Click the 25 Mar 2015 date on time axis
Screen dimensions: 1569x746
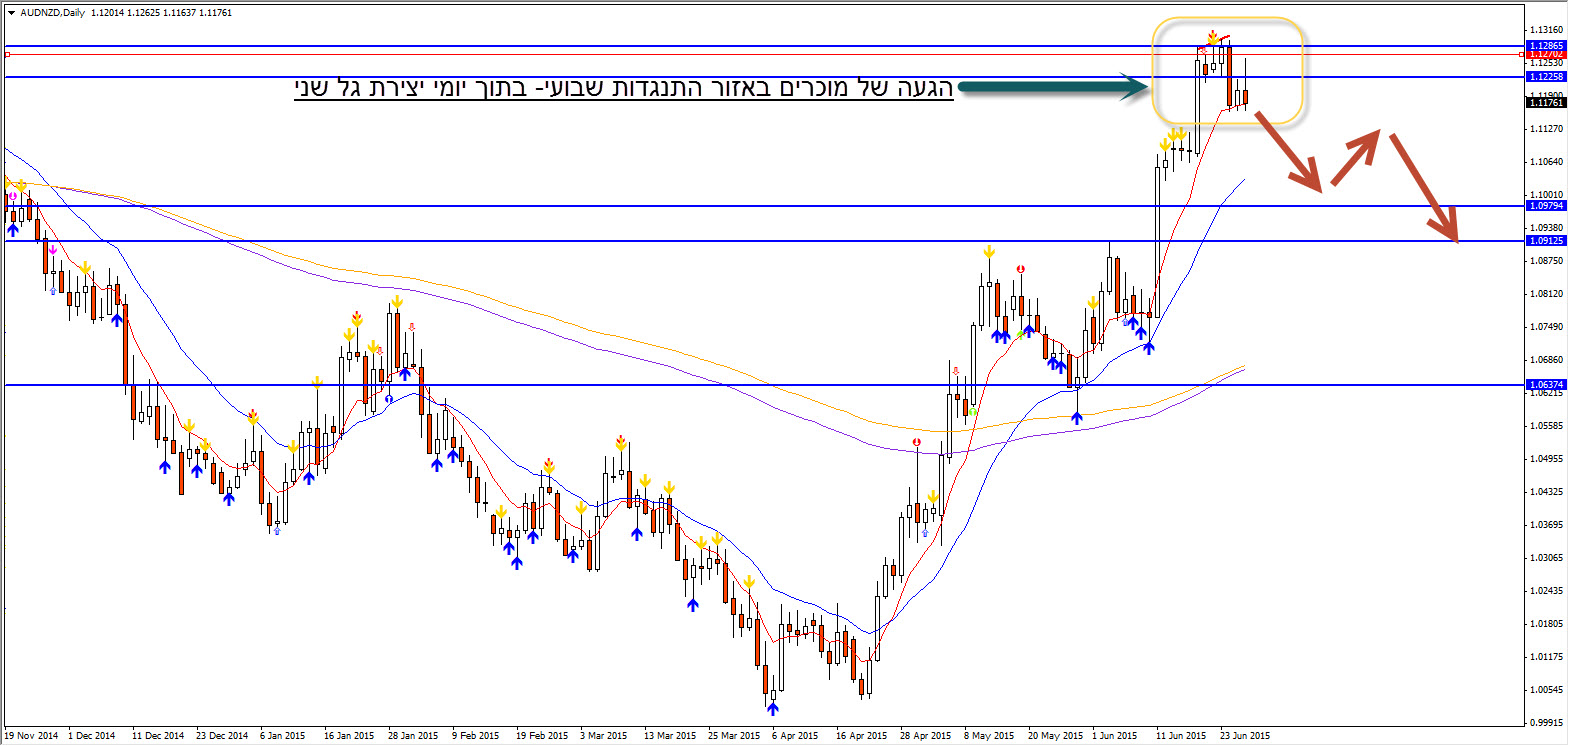(734, 736)
